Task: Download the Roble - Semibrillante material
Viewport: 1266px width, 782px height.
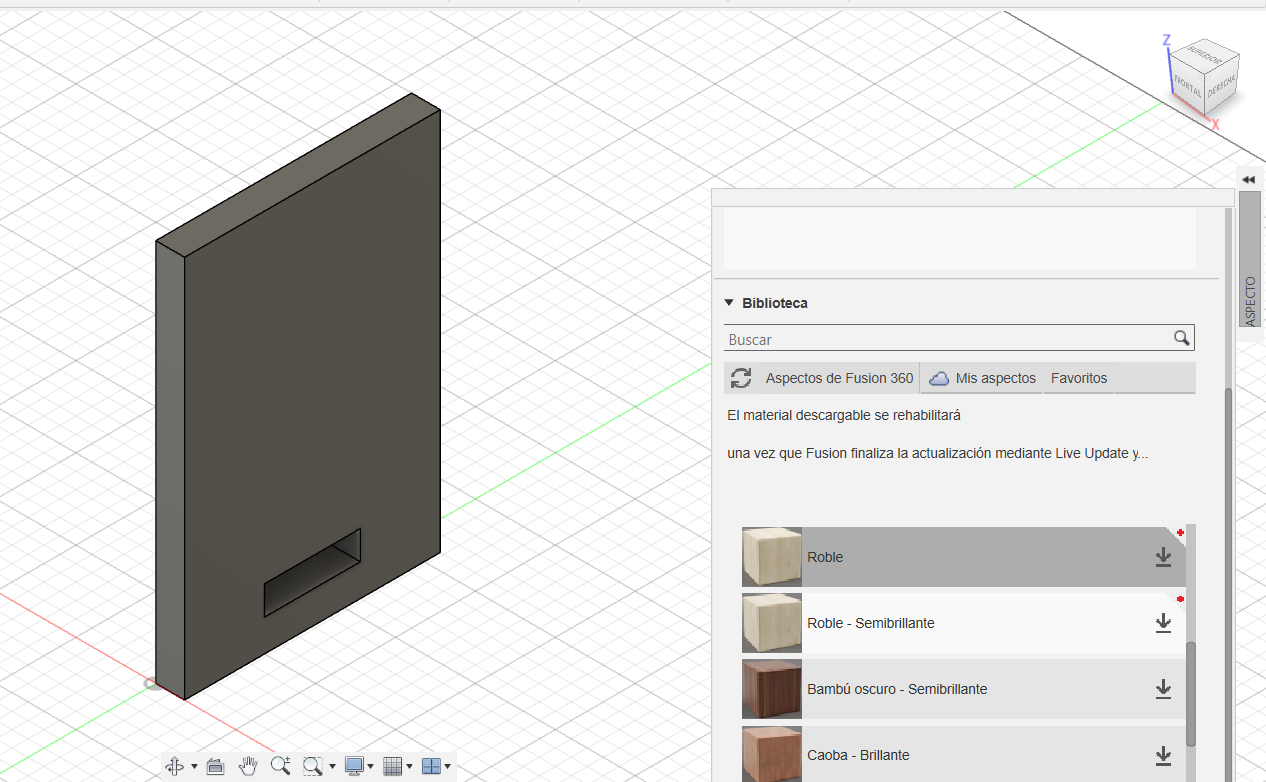Action: (x=1163, y=623)
